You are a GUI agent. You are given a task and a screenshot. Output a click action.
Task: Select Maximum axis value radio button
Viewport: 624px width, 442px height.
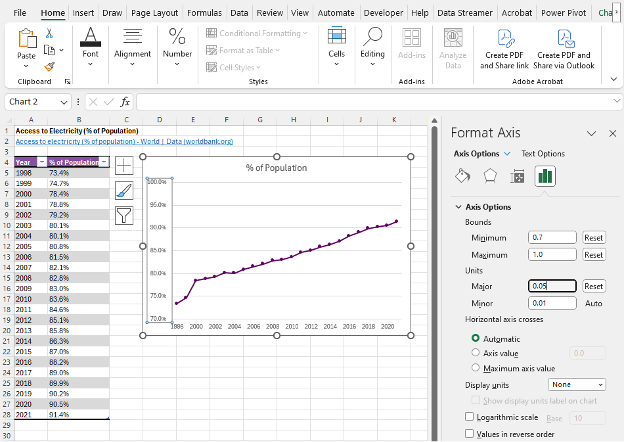tap(475, 368)
